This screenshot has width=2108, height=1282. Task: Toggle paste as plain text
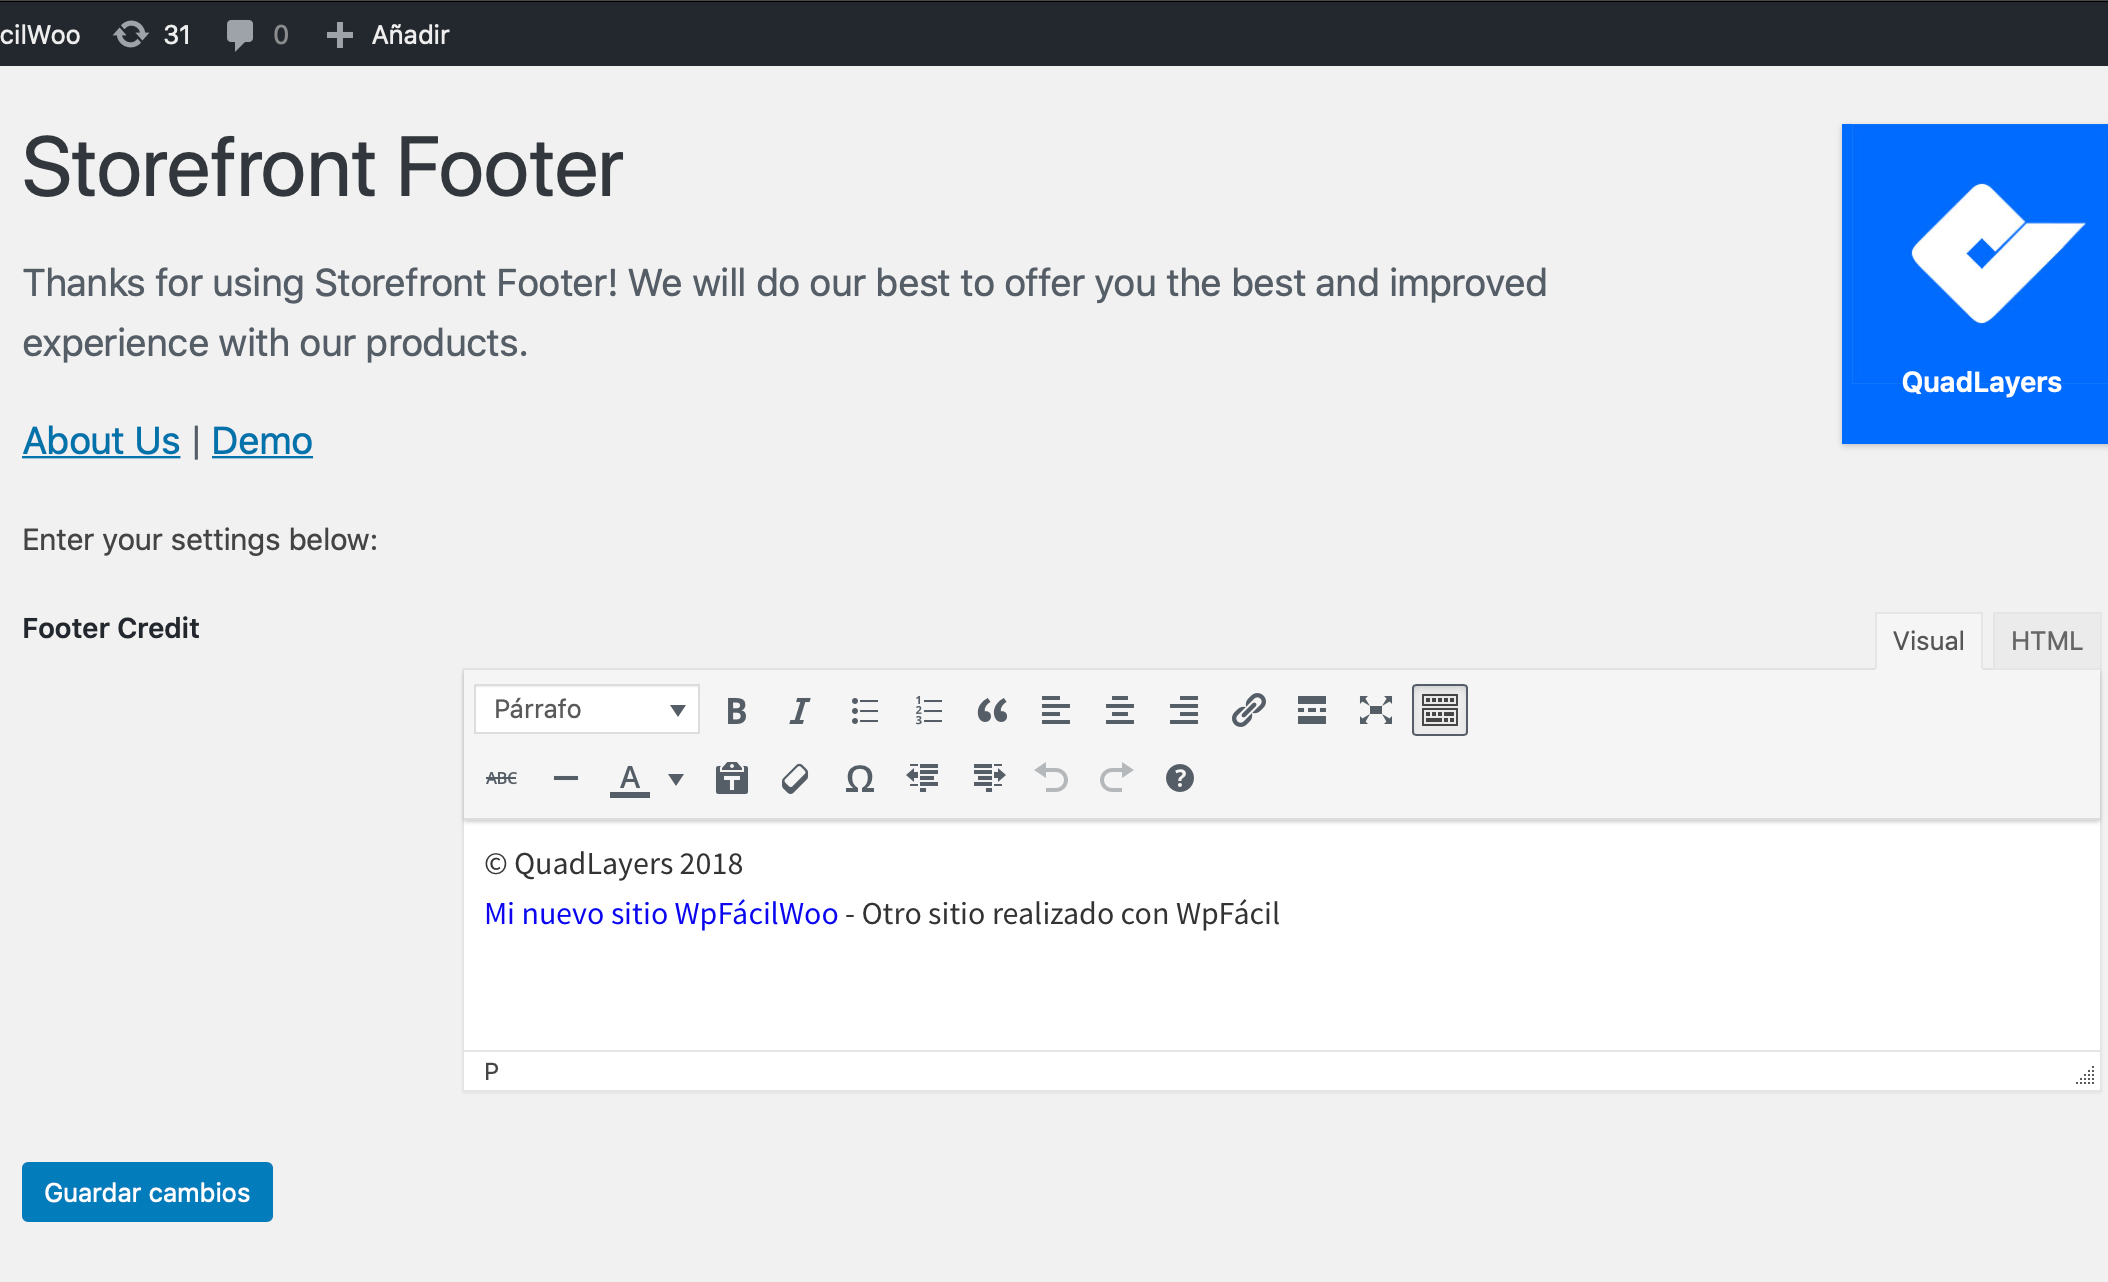(732, 778)
